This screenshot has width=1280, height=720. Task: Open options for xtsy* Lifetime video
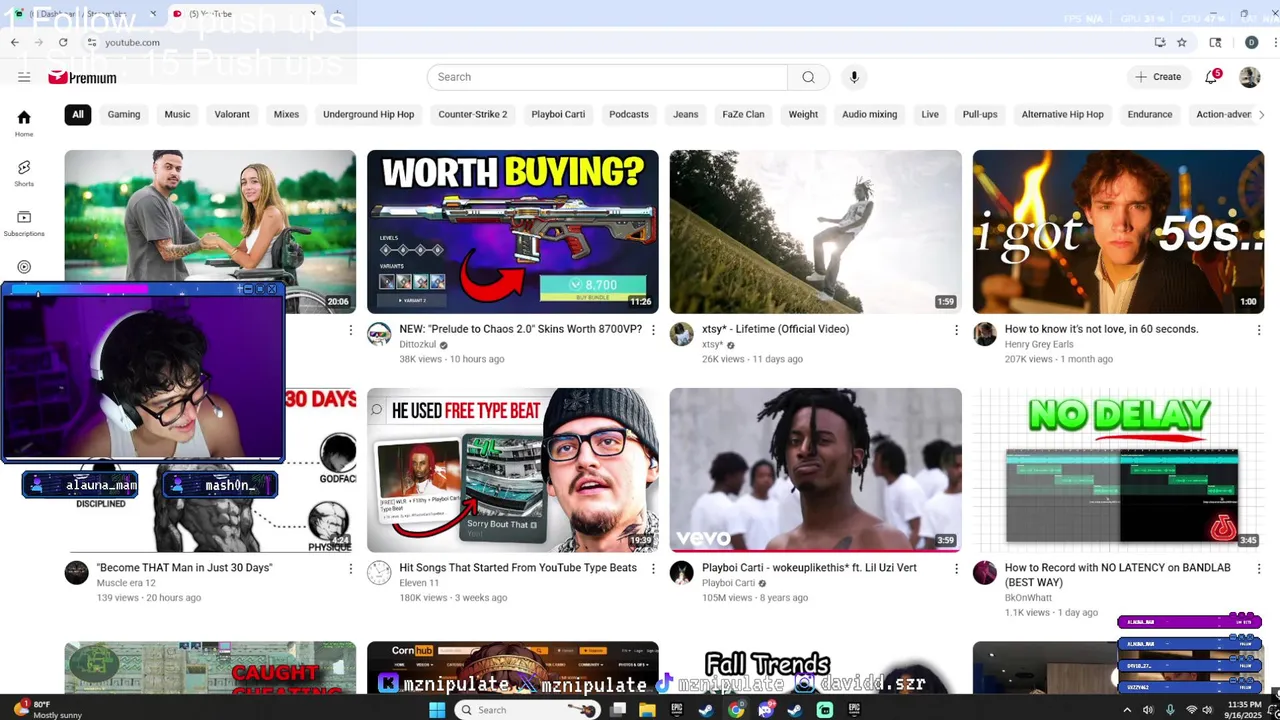(956, 329)
